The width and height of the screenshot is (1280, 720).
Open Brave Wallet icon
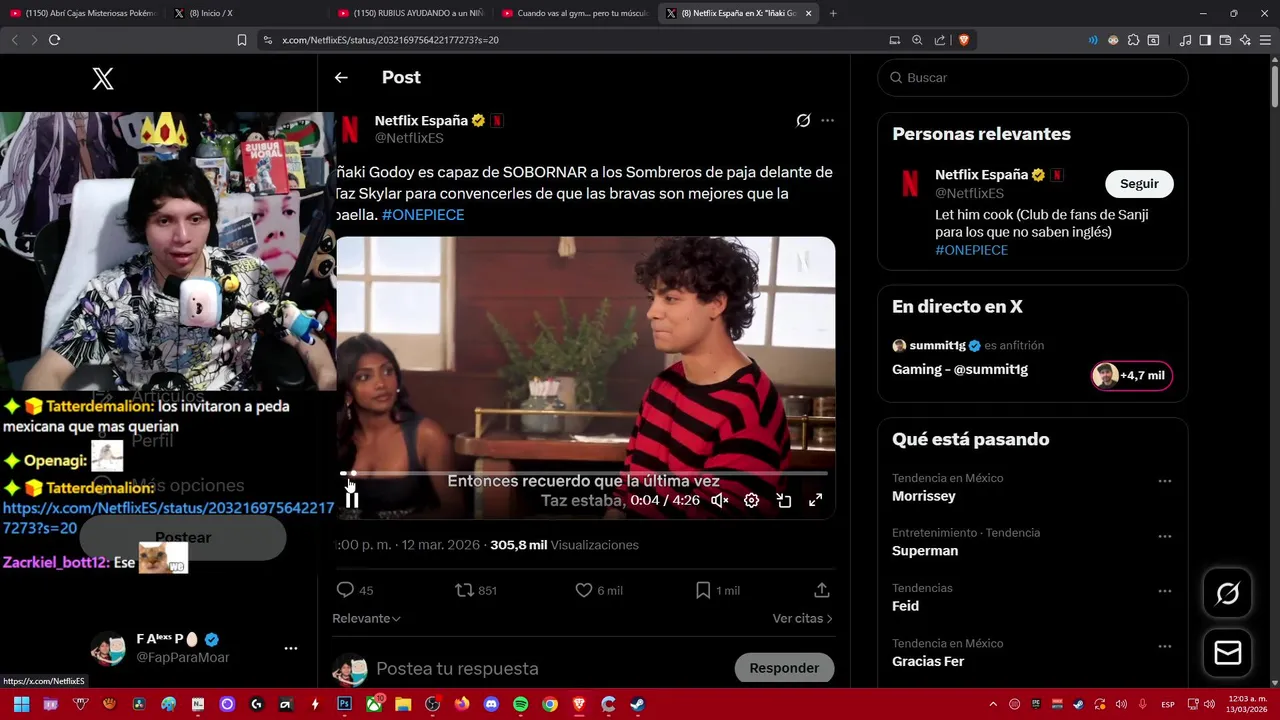coord(1225,40)
